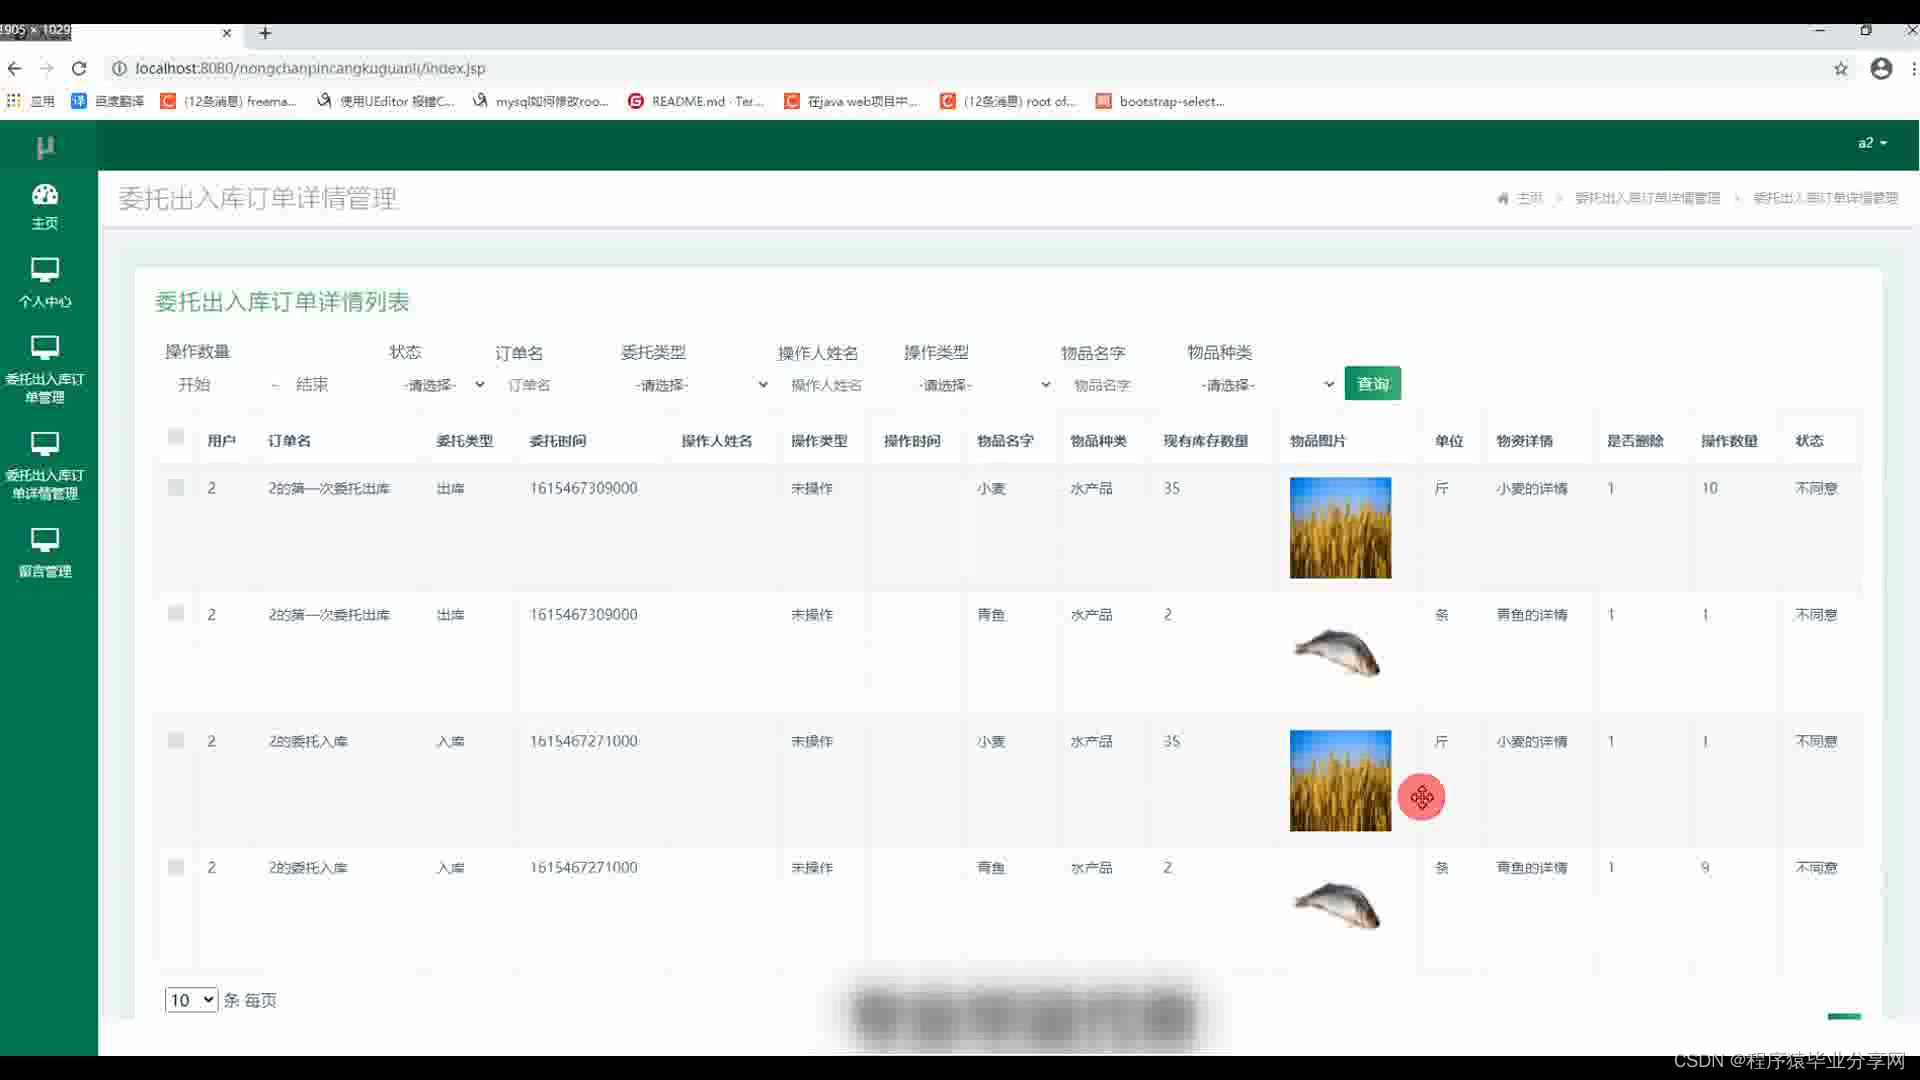Screen dimensions: 1920x1080
Task: Open the rows-per-page 10 dropdown
Action: click(x=191, y=1000)
